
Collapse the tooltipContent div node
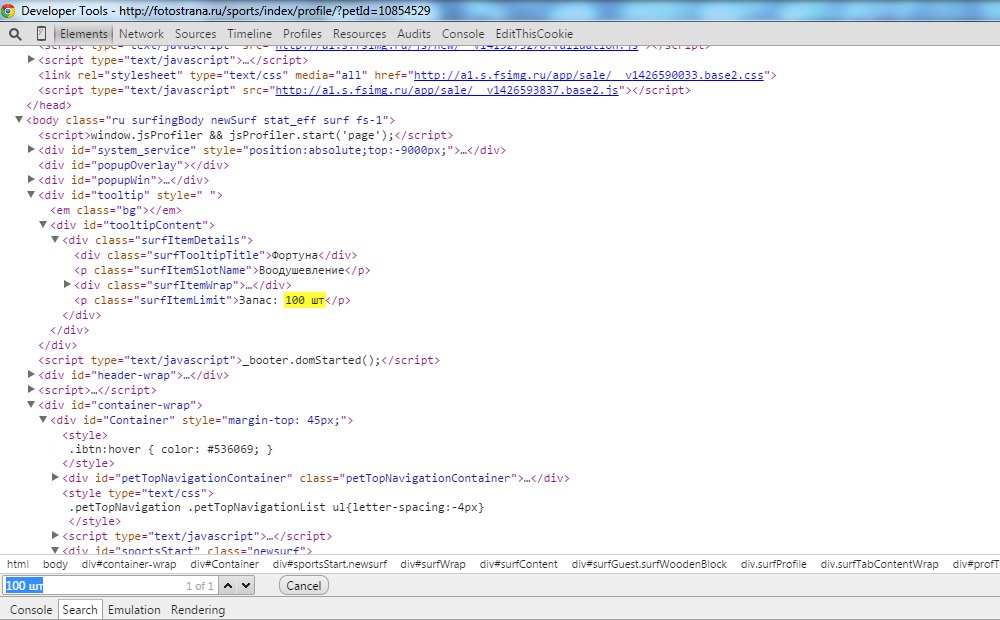[x=43, y=225]
